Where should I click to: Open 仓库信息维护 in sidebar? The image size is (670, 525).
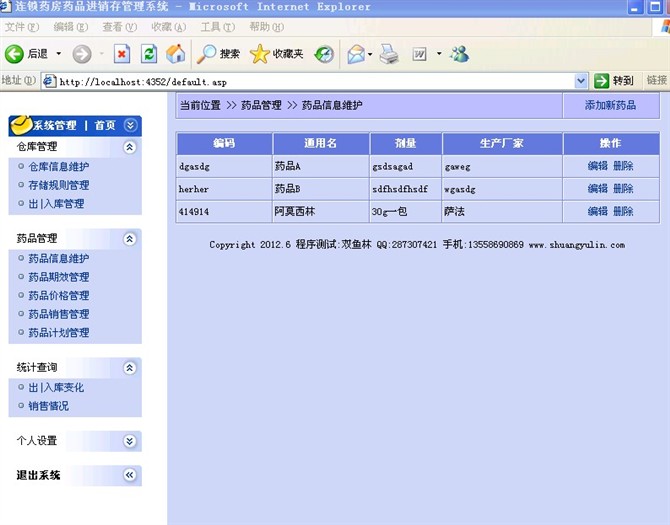coord(59,167)
